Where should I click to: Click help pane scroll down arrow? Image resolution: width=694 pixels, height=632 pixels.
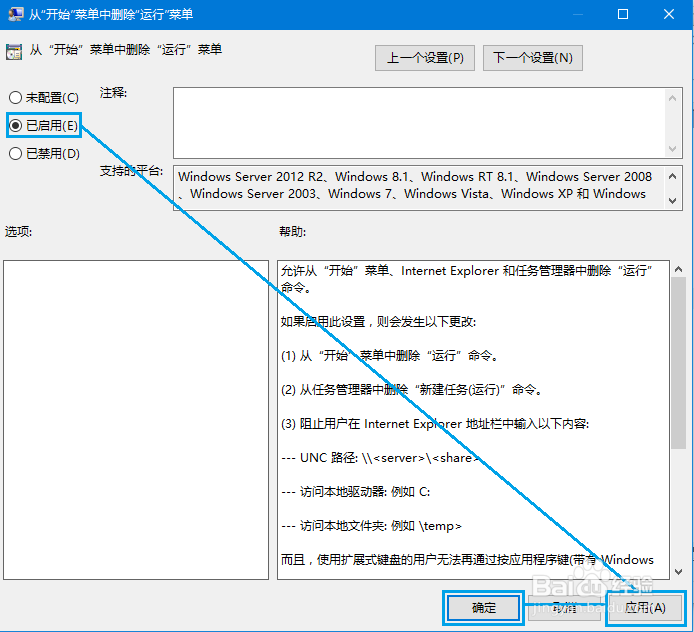(678, 571)
